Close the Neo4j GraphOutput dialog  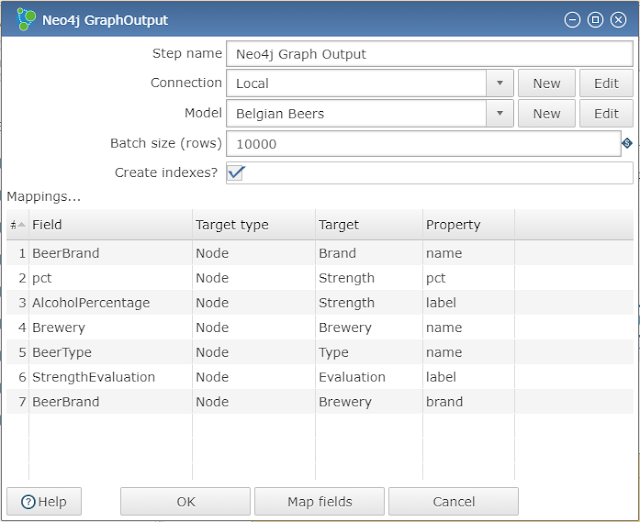[x=617, y=20]
